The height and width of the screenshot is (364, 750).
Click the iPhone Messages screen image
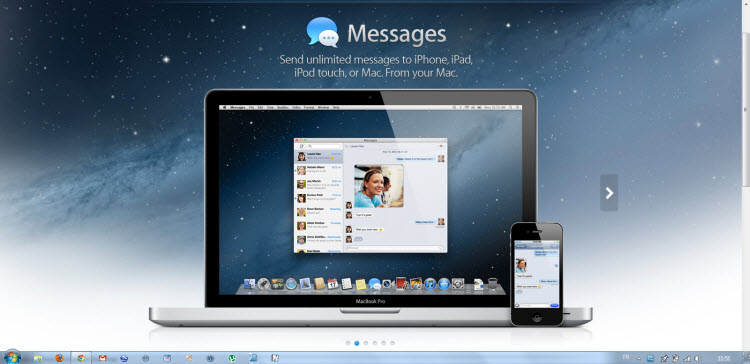(536, 273)
